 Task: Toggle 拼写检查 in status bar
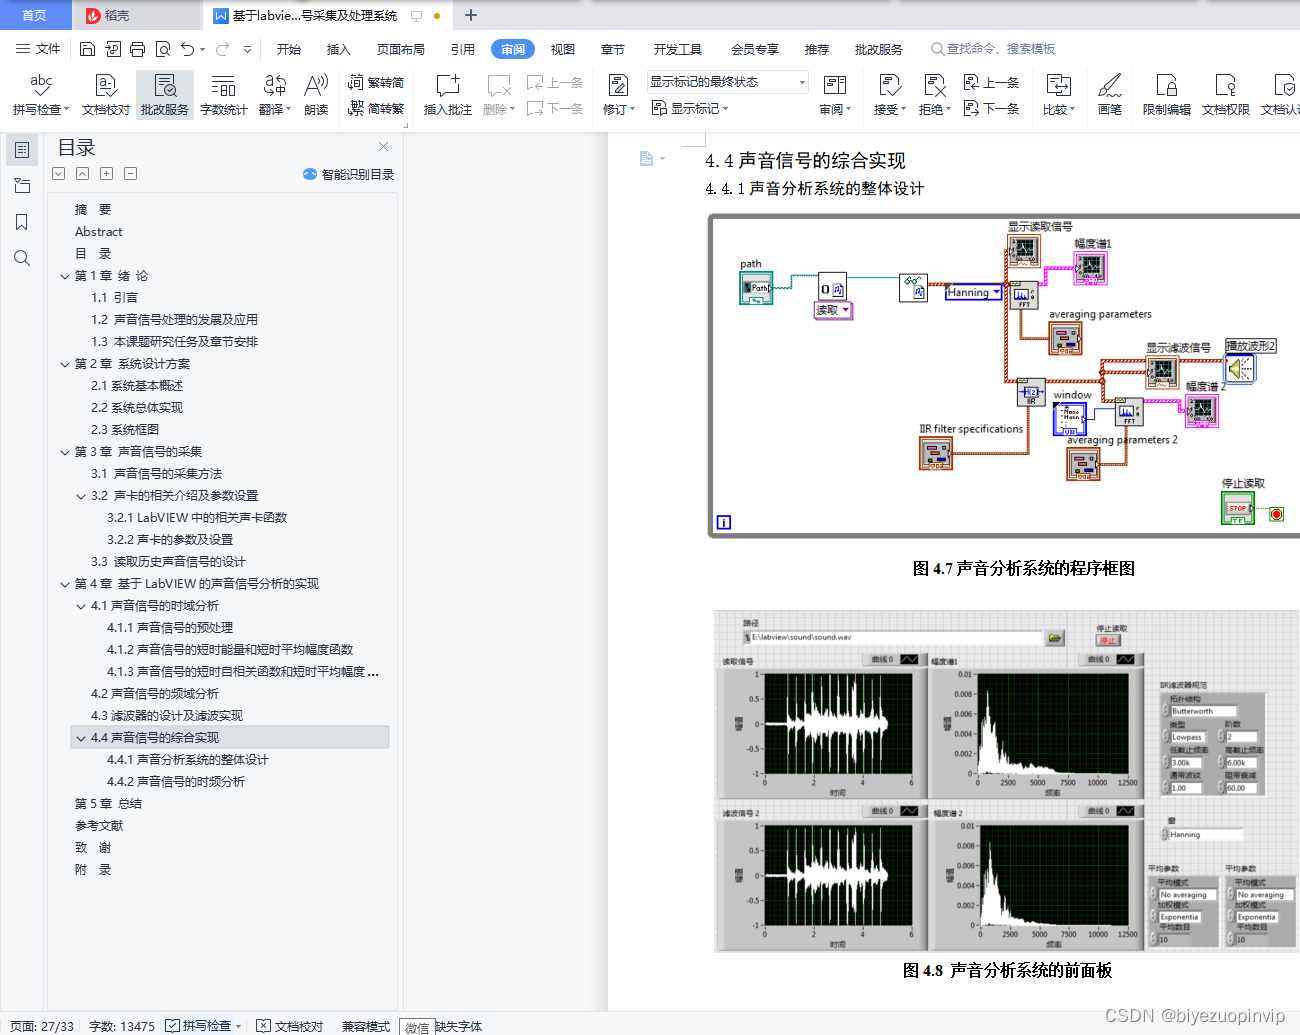199,1026
